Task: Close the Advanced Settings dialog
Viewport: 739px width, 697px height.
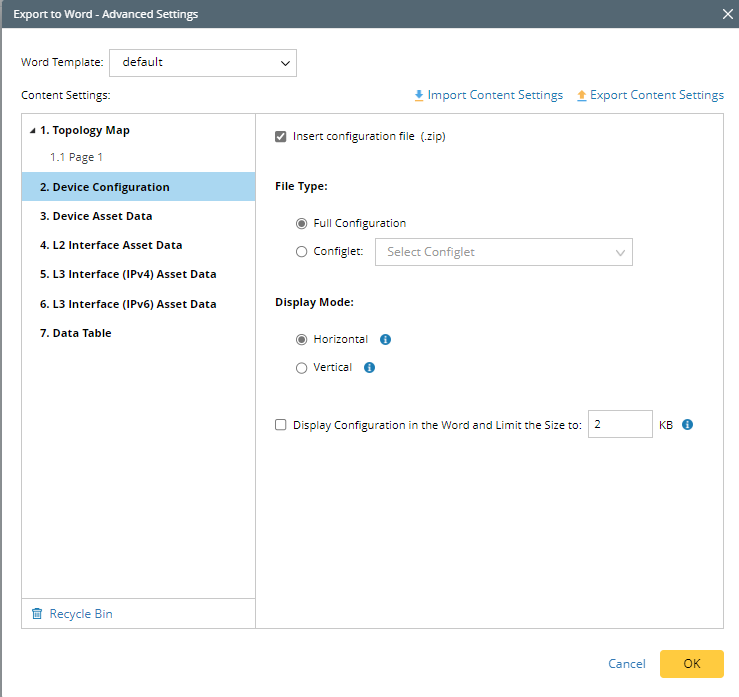Action: click(x=727, y=14)
